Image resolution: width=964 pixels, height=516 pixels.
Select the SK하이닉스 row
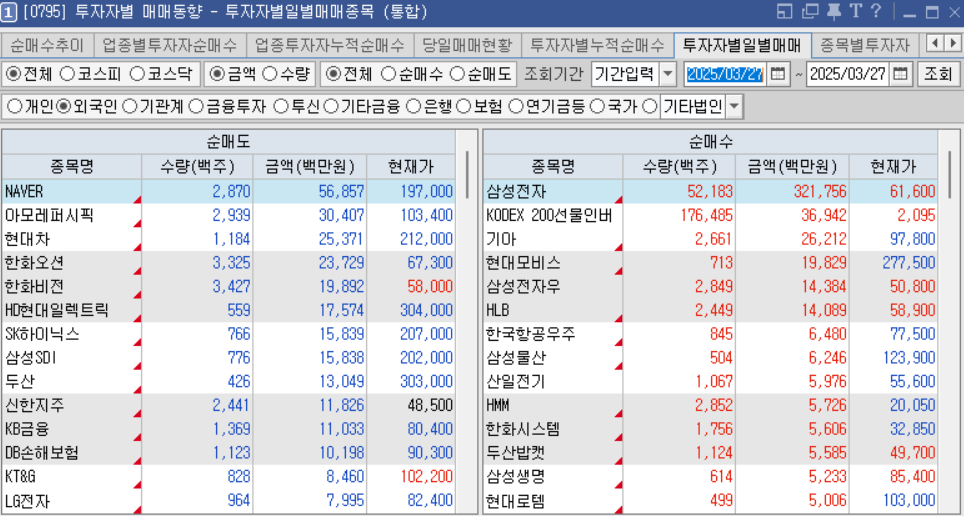228,334
